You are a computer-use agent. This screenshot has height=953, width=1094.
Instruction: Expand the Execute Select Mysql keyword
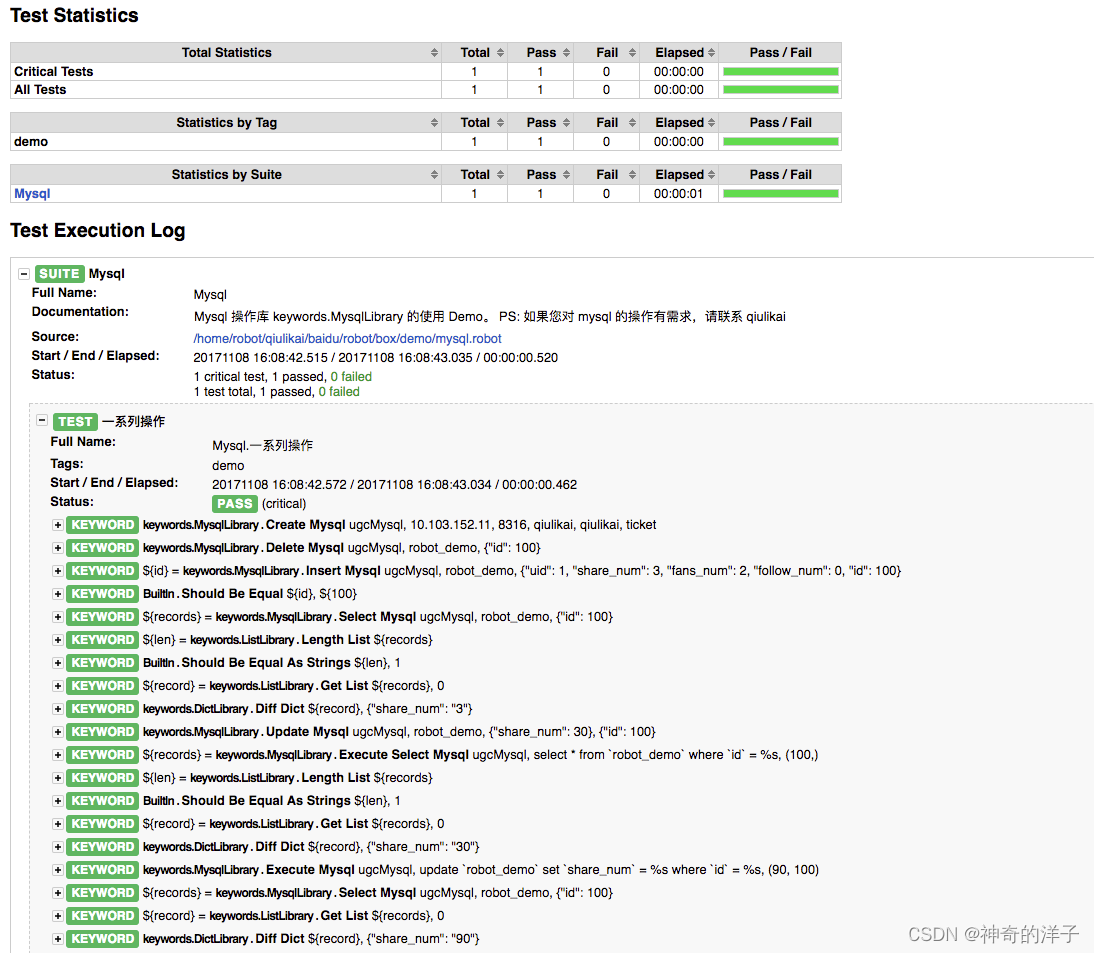click(57, 755)
